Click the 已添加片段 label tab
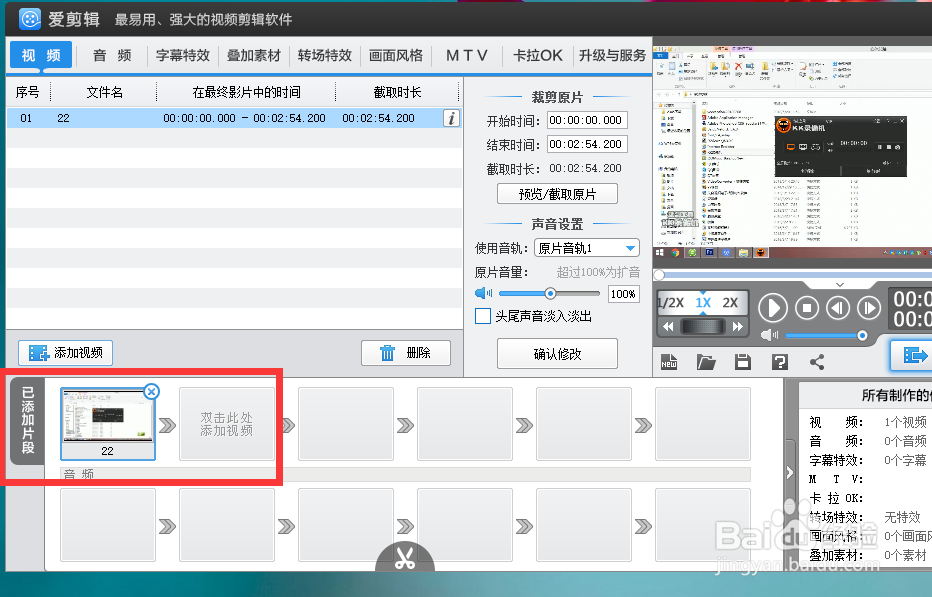 (x=28, y=420)
